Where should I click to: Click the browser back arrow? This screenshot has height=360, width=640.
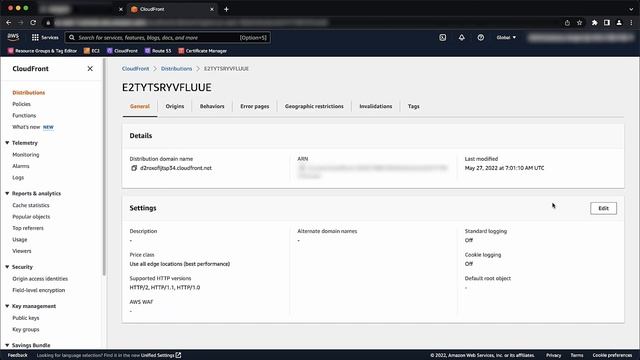[9, 23]
